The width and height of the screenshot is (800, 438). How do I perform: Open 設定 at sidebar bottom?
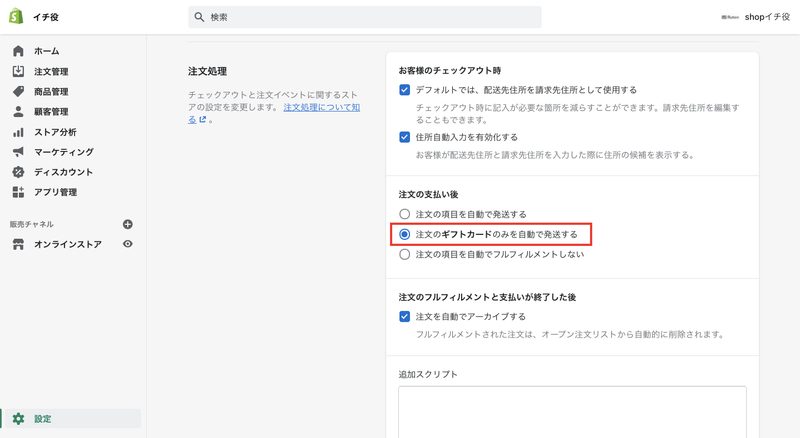coord(71,419)
